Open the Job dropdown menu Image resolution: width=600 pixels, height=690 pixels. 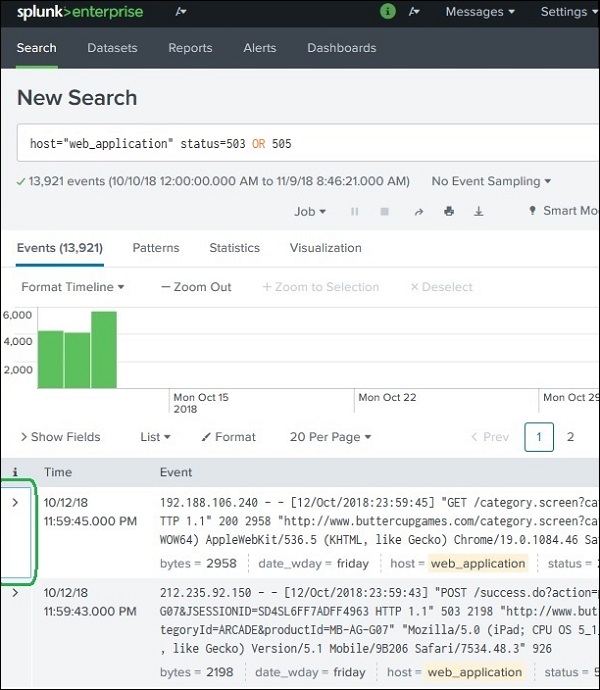click(309, 212)
